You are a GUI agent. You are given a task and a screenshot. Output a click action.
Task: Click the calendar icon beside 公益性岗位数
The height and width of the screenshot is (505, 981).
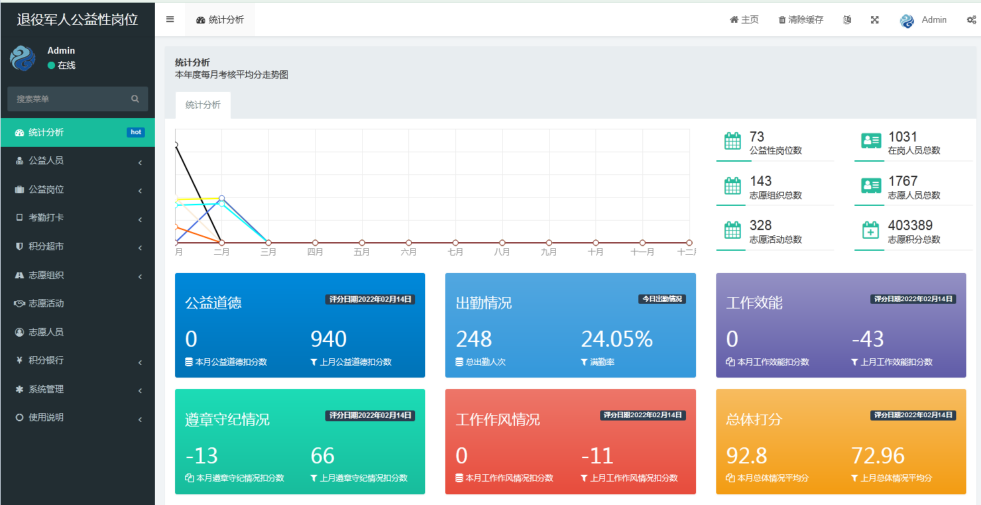pyautogui.click(x=732, y=142)
